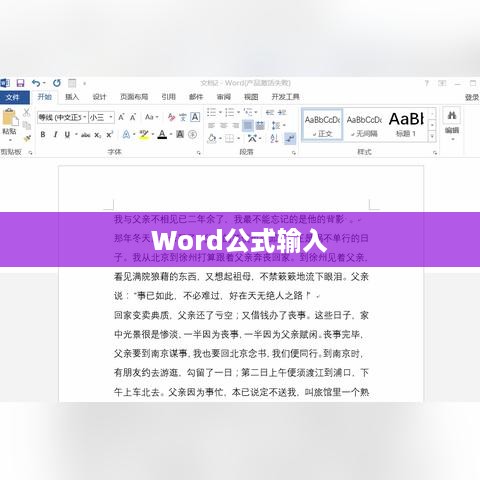Switch to the 引用 tab
The image size is (480, 480).
coord(169,97)
